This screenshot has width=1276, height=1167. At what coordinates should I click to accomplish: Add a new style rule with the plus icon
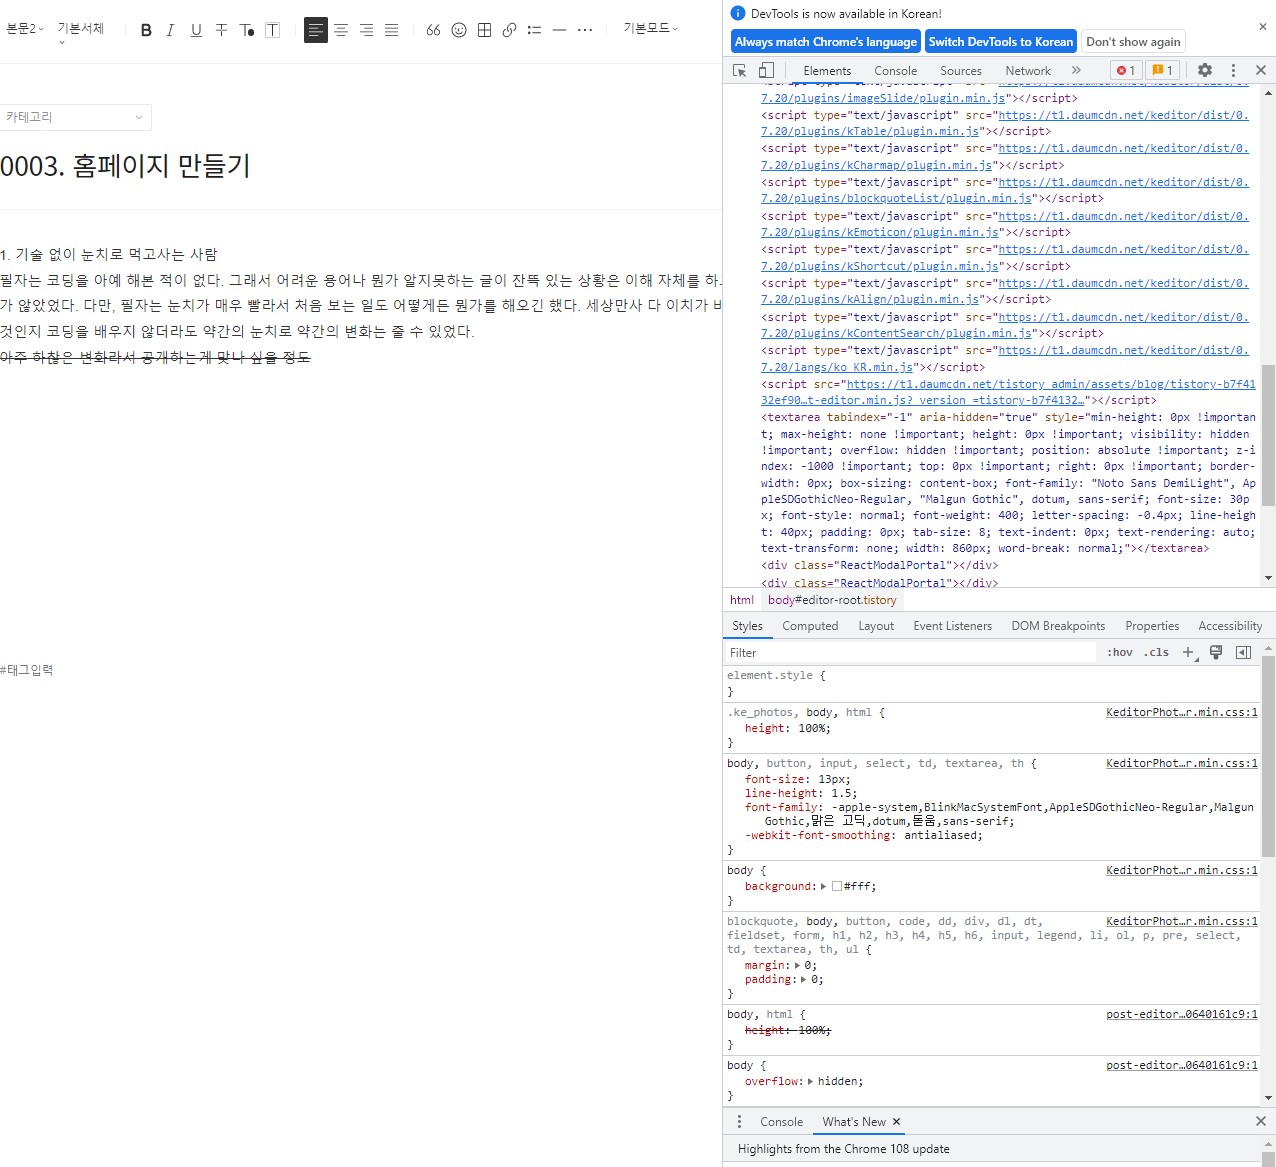pyautogui.click(x=1188, y=652)
